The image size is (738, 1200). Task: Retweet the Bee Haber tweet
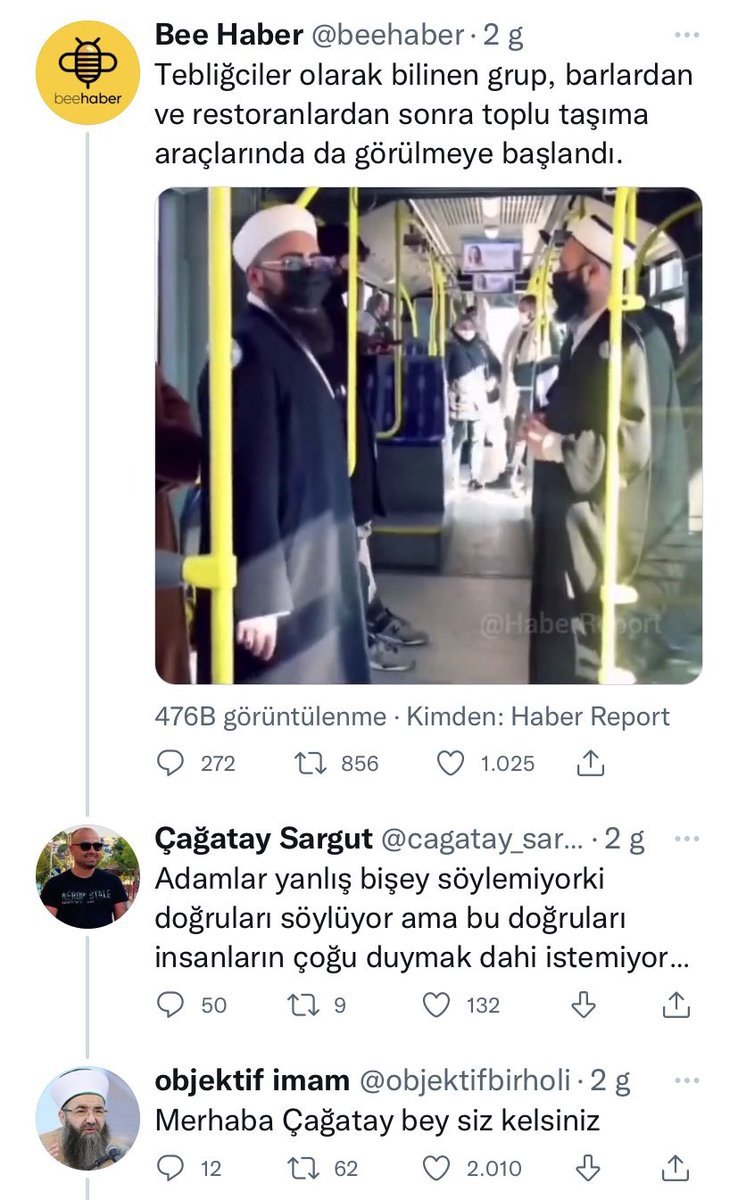click(304, 764)
